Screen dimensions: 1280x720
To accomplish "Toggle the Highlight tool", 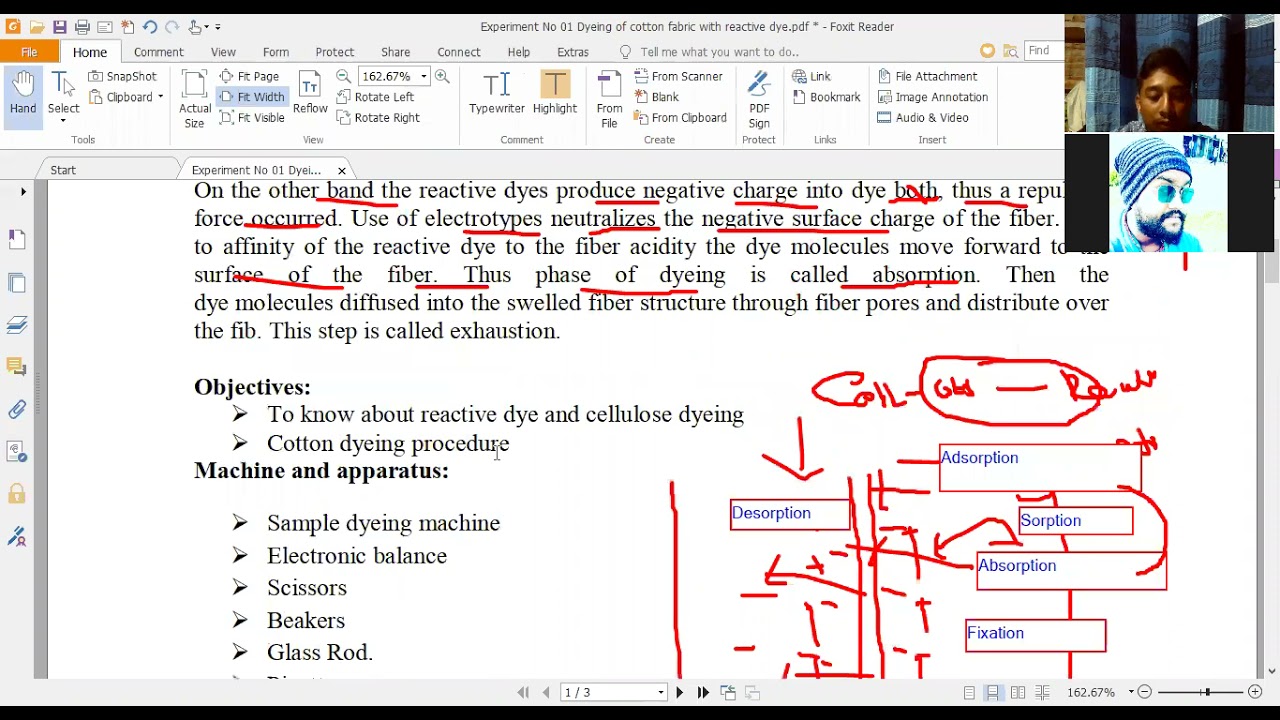I will (x=555, y=95).
